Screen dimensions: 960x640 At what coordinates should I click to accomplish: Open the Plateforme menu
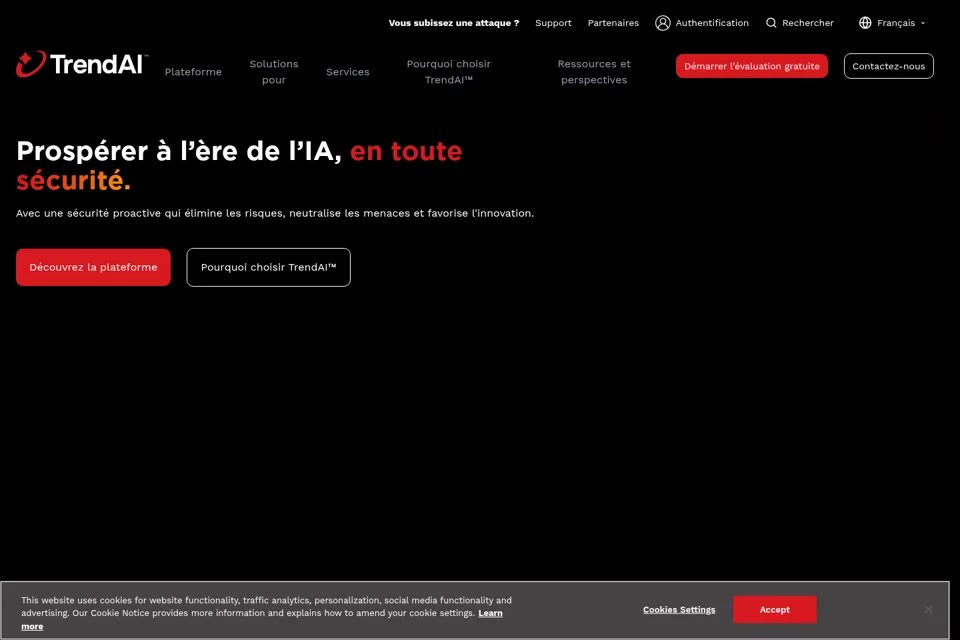[193, 72]
